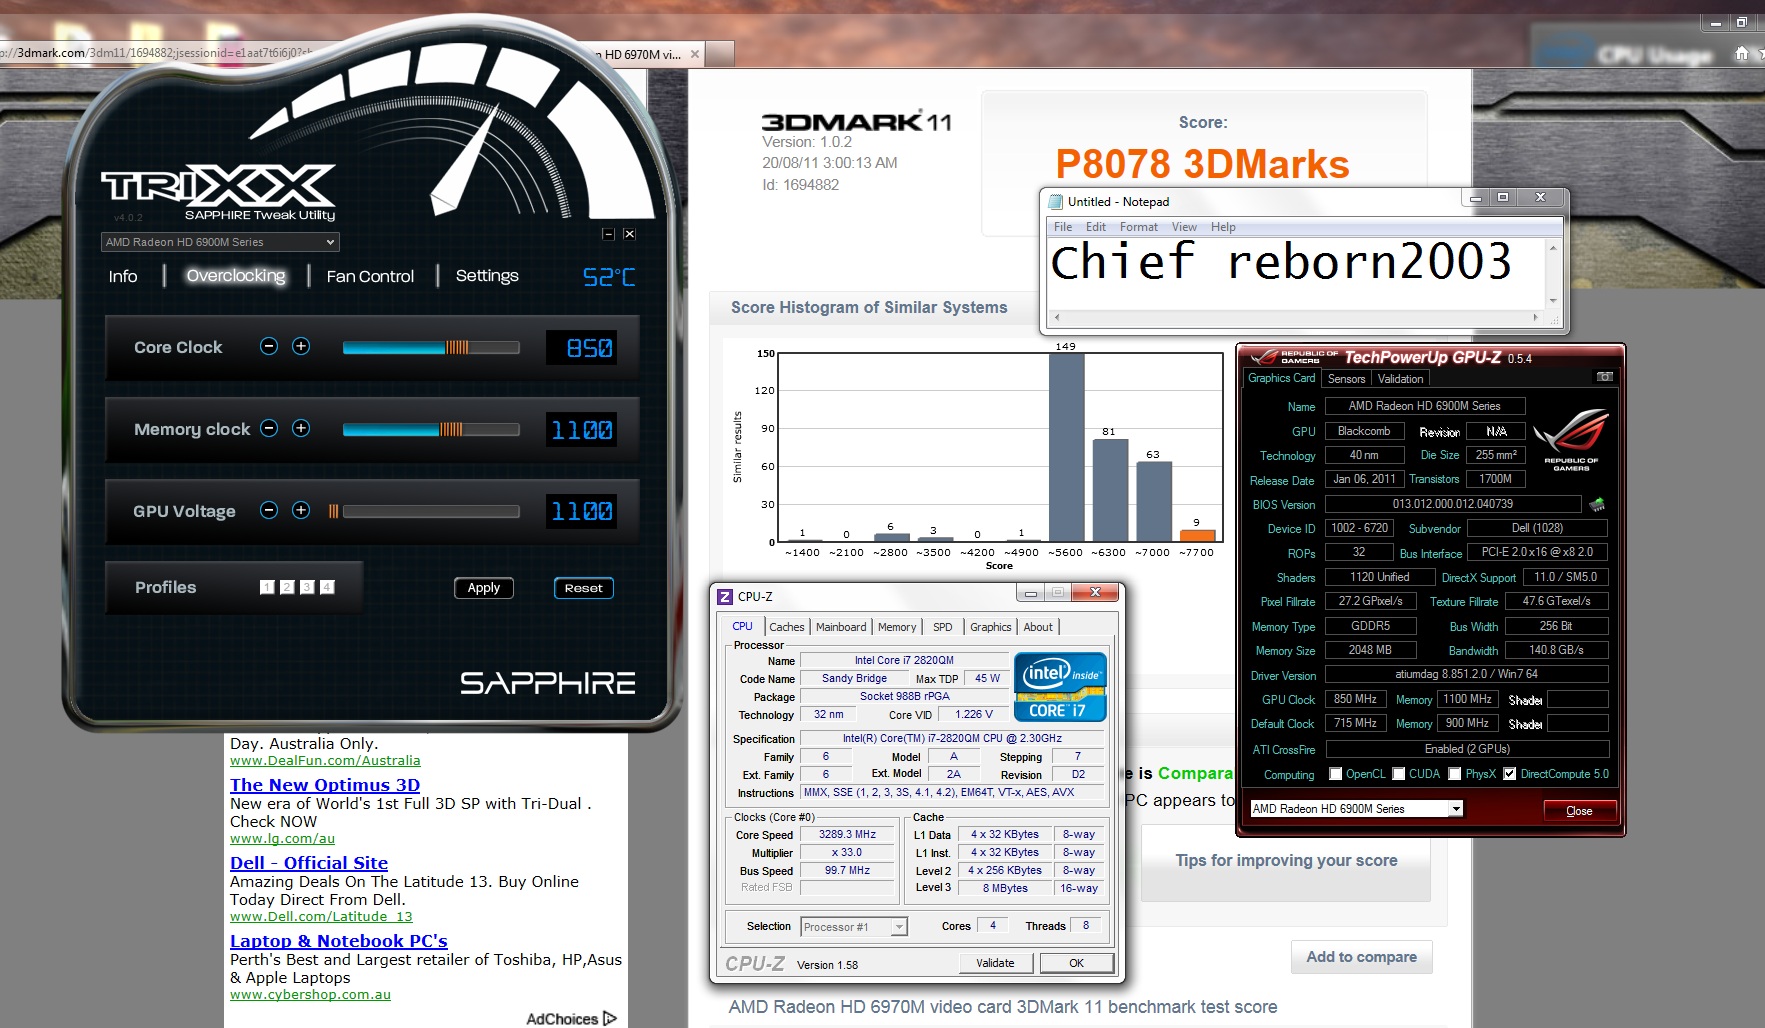The image size is (1765, 1028).
Task: Decrease Memory clock with minus icon
Action: (x=268, y=428)
